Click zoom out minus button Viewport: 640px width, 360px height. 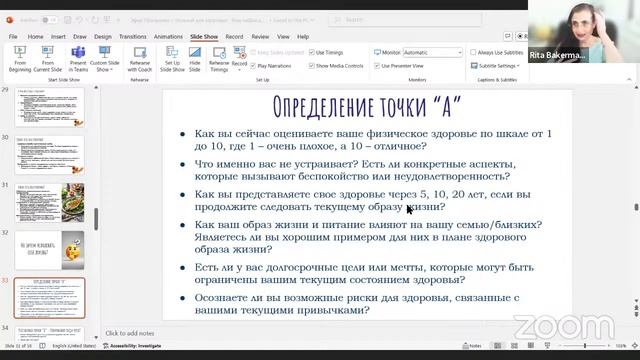(x=560, y=346)
